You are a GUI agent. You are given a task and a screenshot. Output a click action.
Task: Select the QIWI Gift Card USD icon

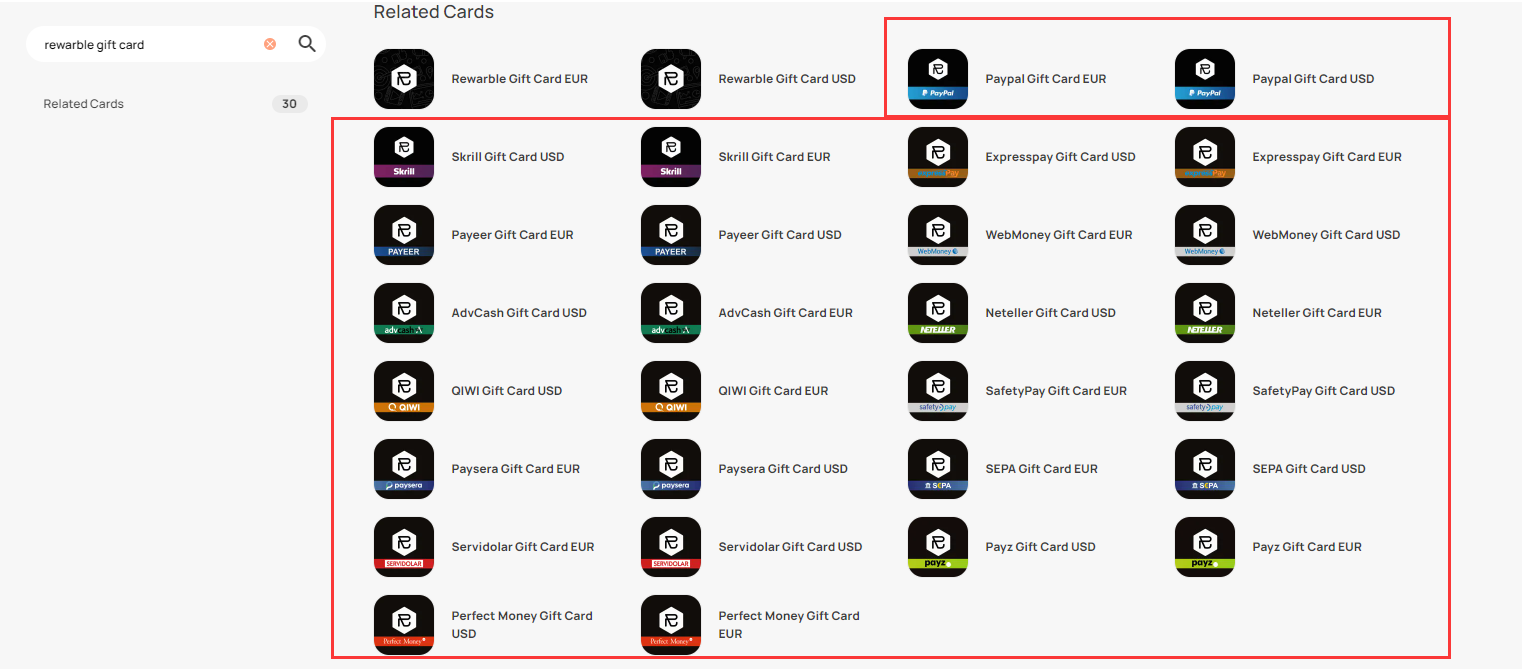[x=404, y=391]
